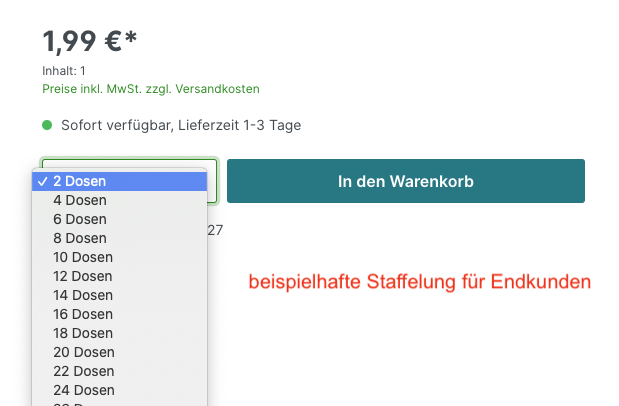This screenshot has width=619, height=406.
Task: Click the green availability status dot
Action: coord(47,126)
